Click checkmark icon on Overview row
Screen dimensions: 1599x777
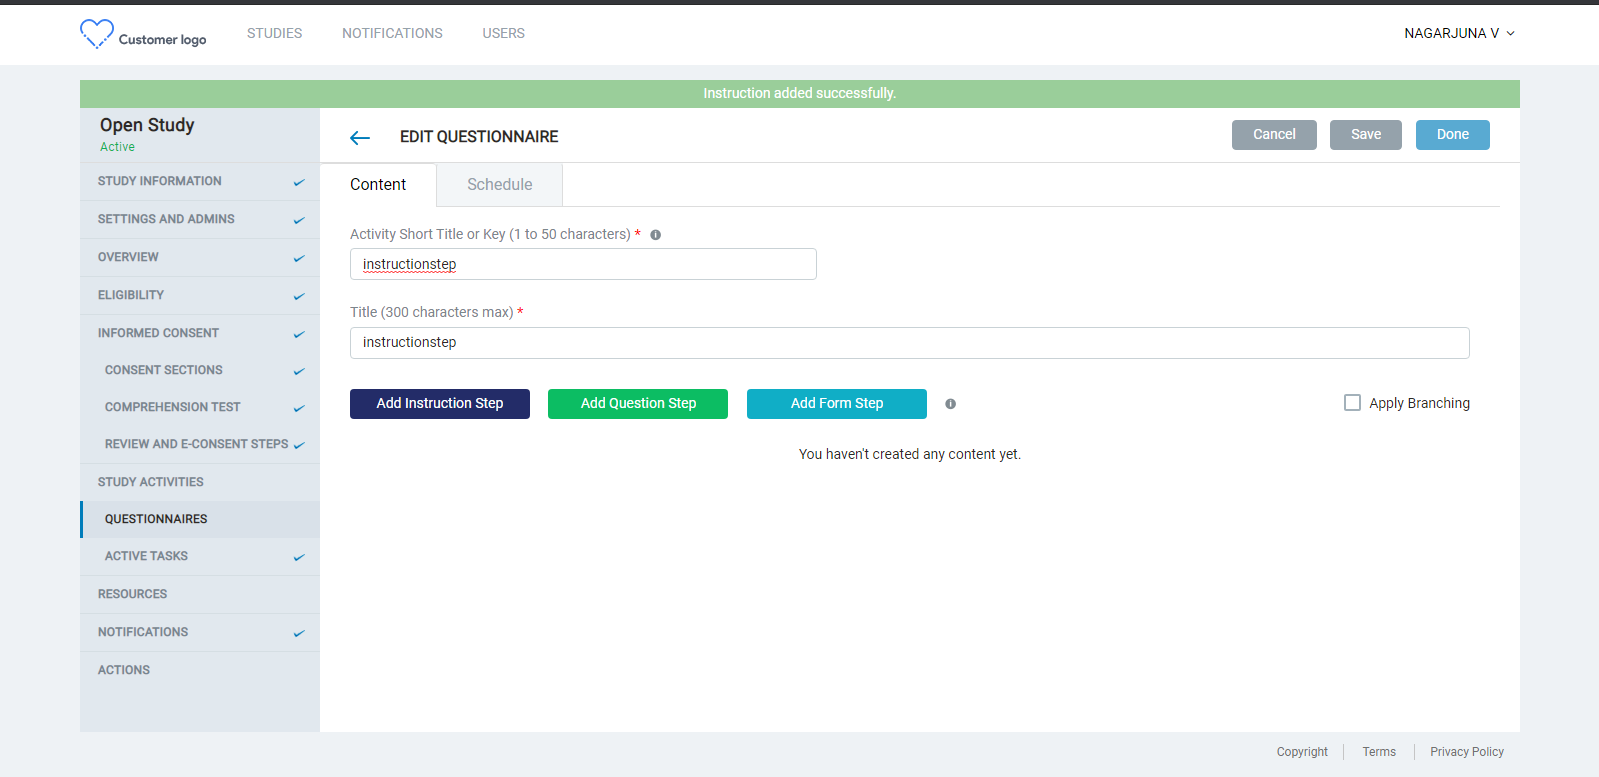[299, 258]
